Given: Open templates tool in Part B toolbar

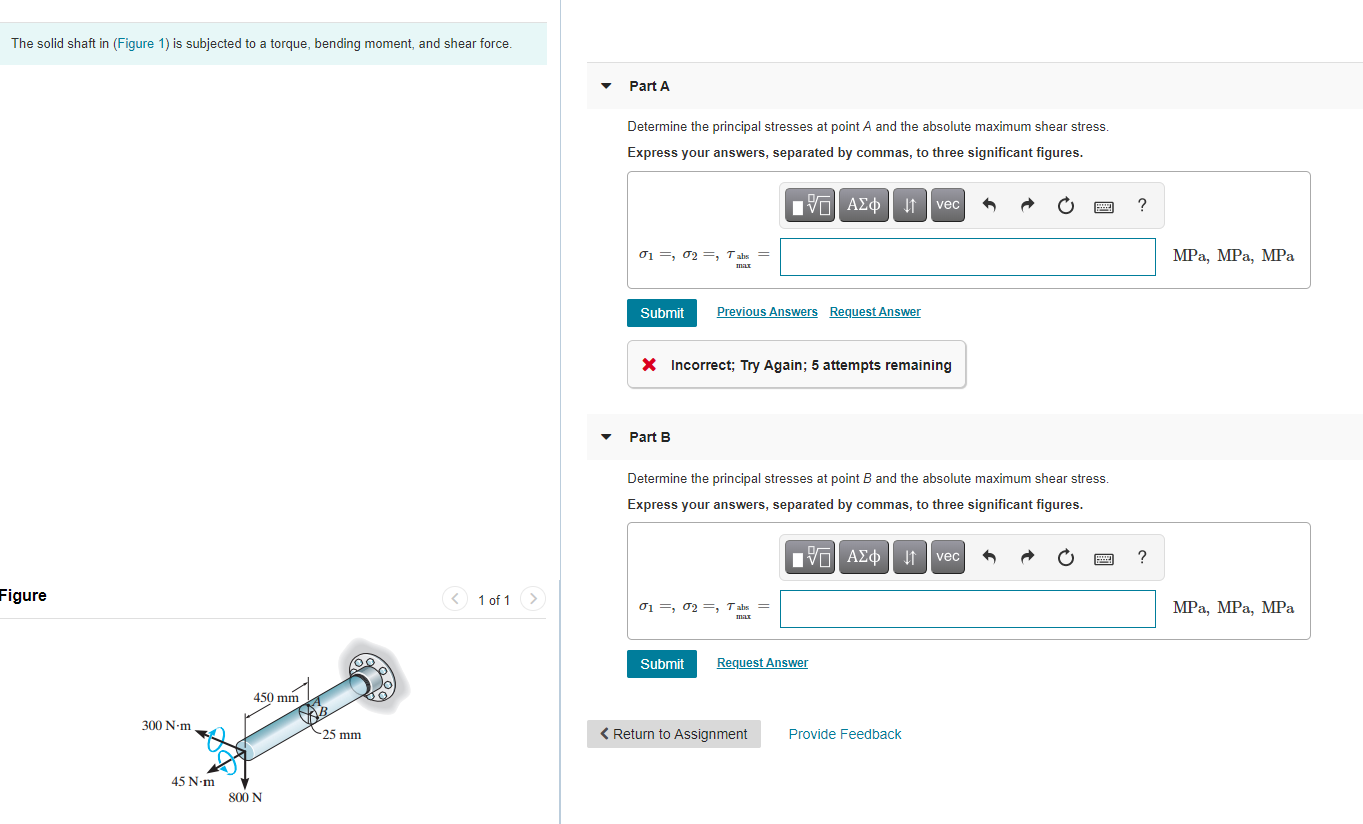Looking at the screenshot, I should tap(809, 557).
